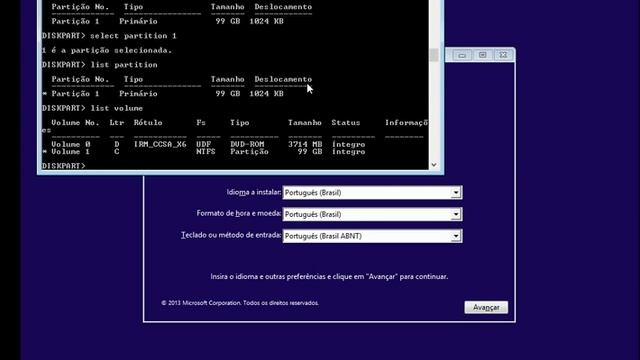This screenshot has height=360, width=640.
Task: Click the 'DVD-ROM' type entry
Action: tap(247, 144)
